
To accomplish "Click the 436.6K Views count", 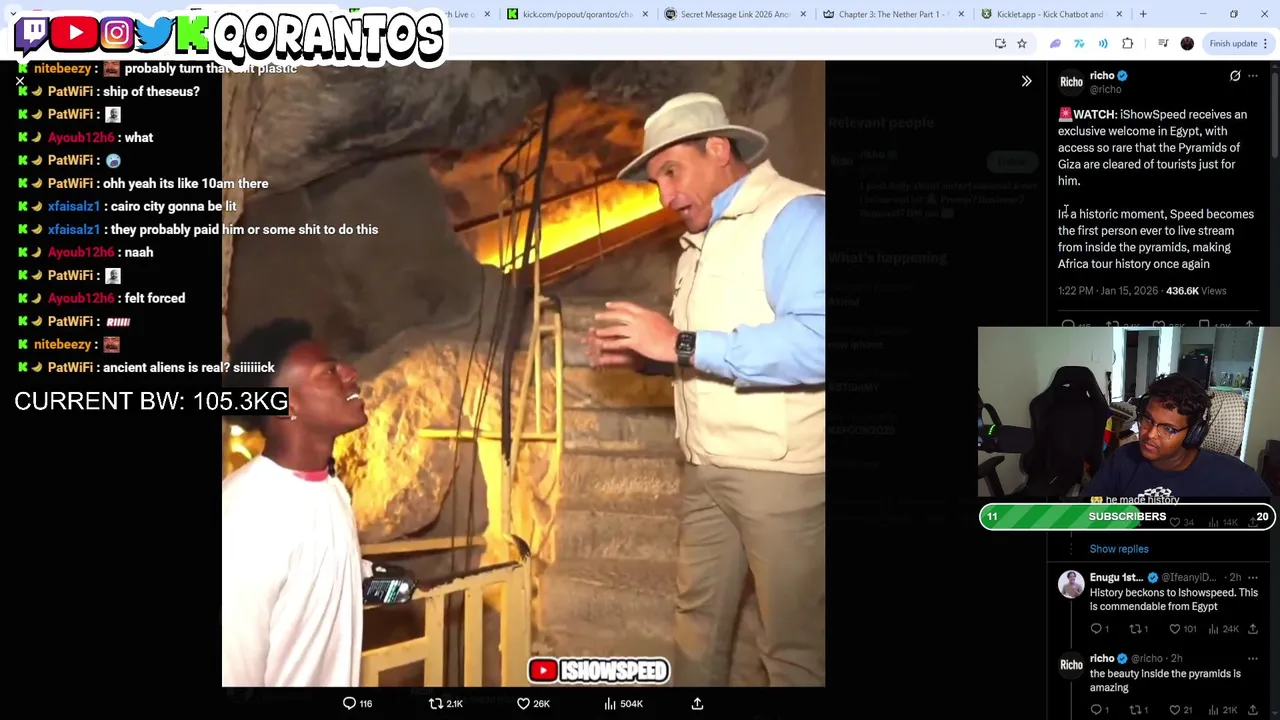I will click(x=1196, y=291).
